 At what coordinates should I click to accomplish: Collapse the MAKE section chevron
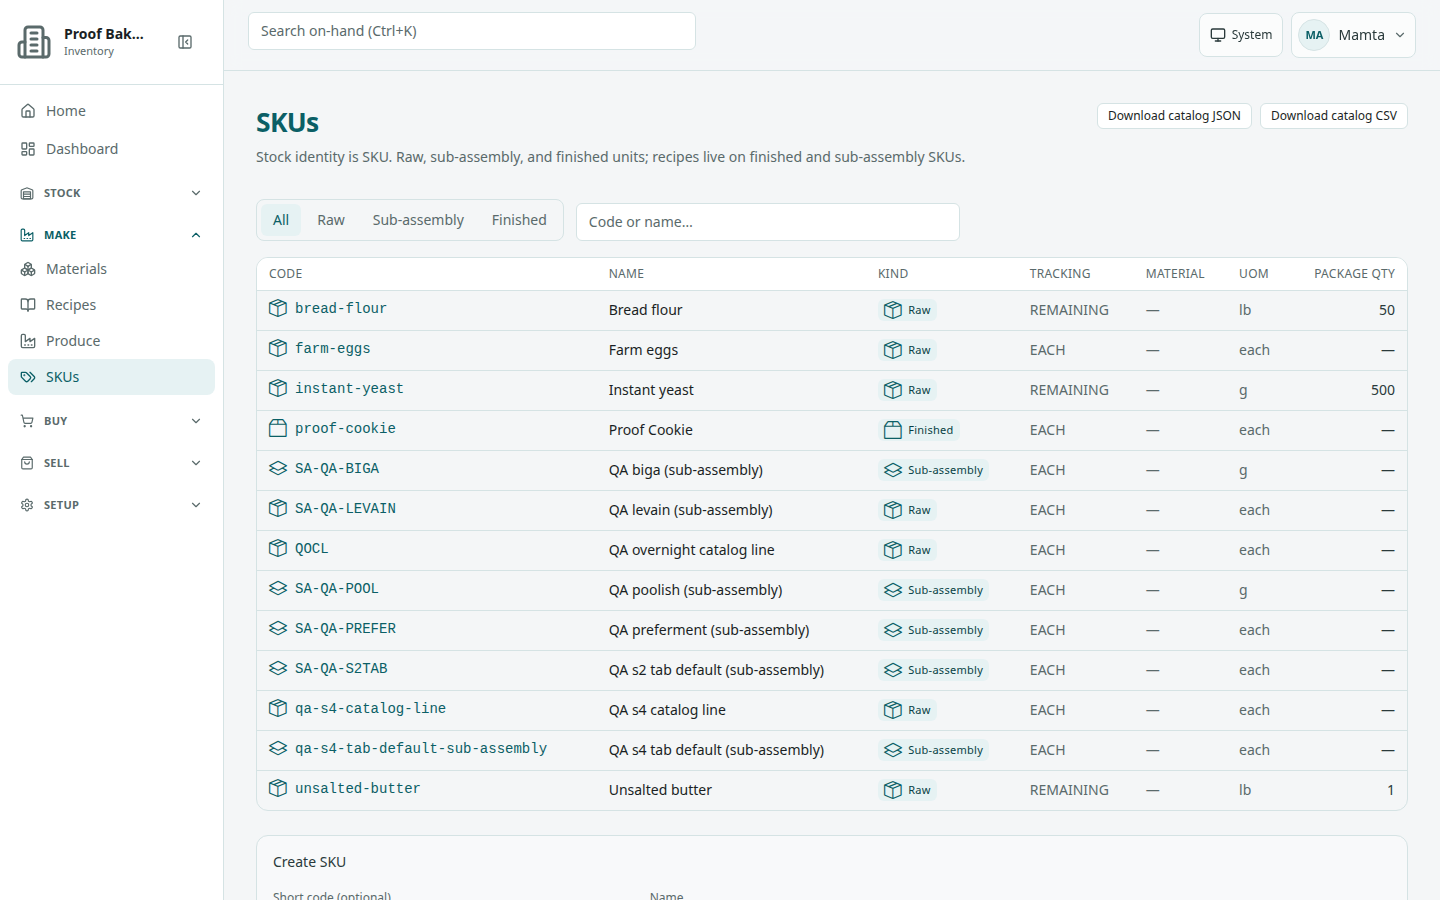click(196, 235)
